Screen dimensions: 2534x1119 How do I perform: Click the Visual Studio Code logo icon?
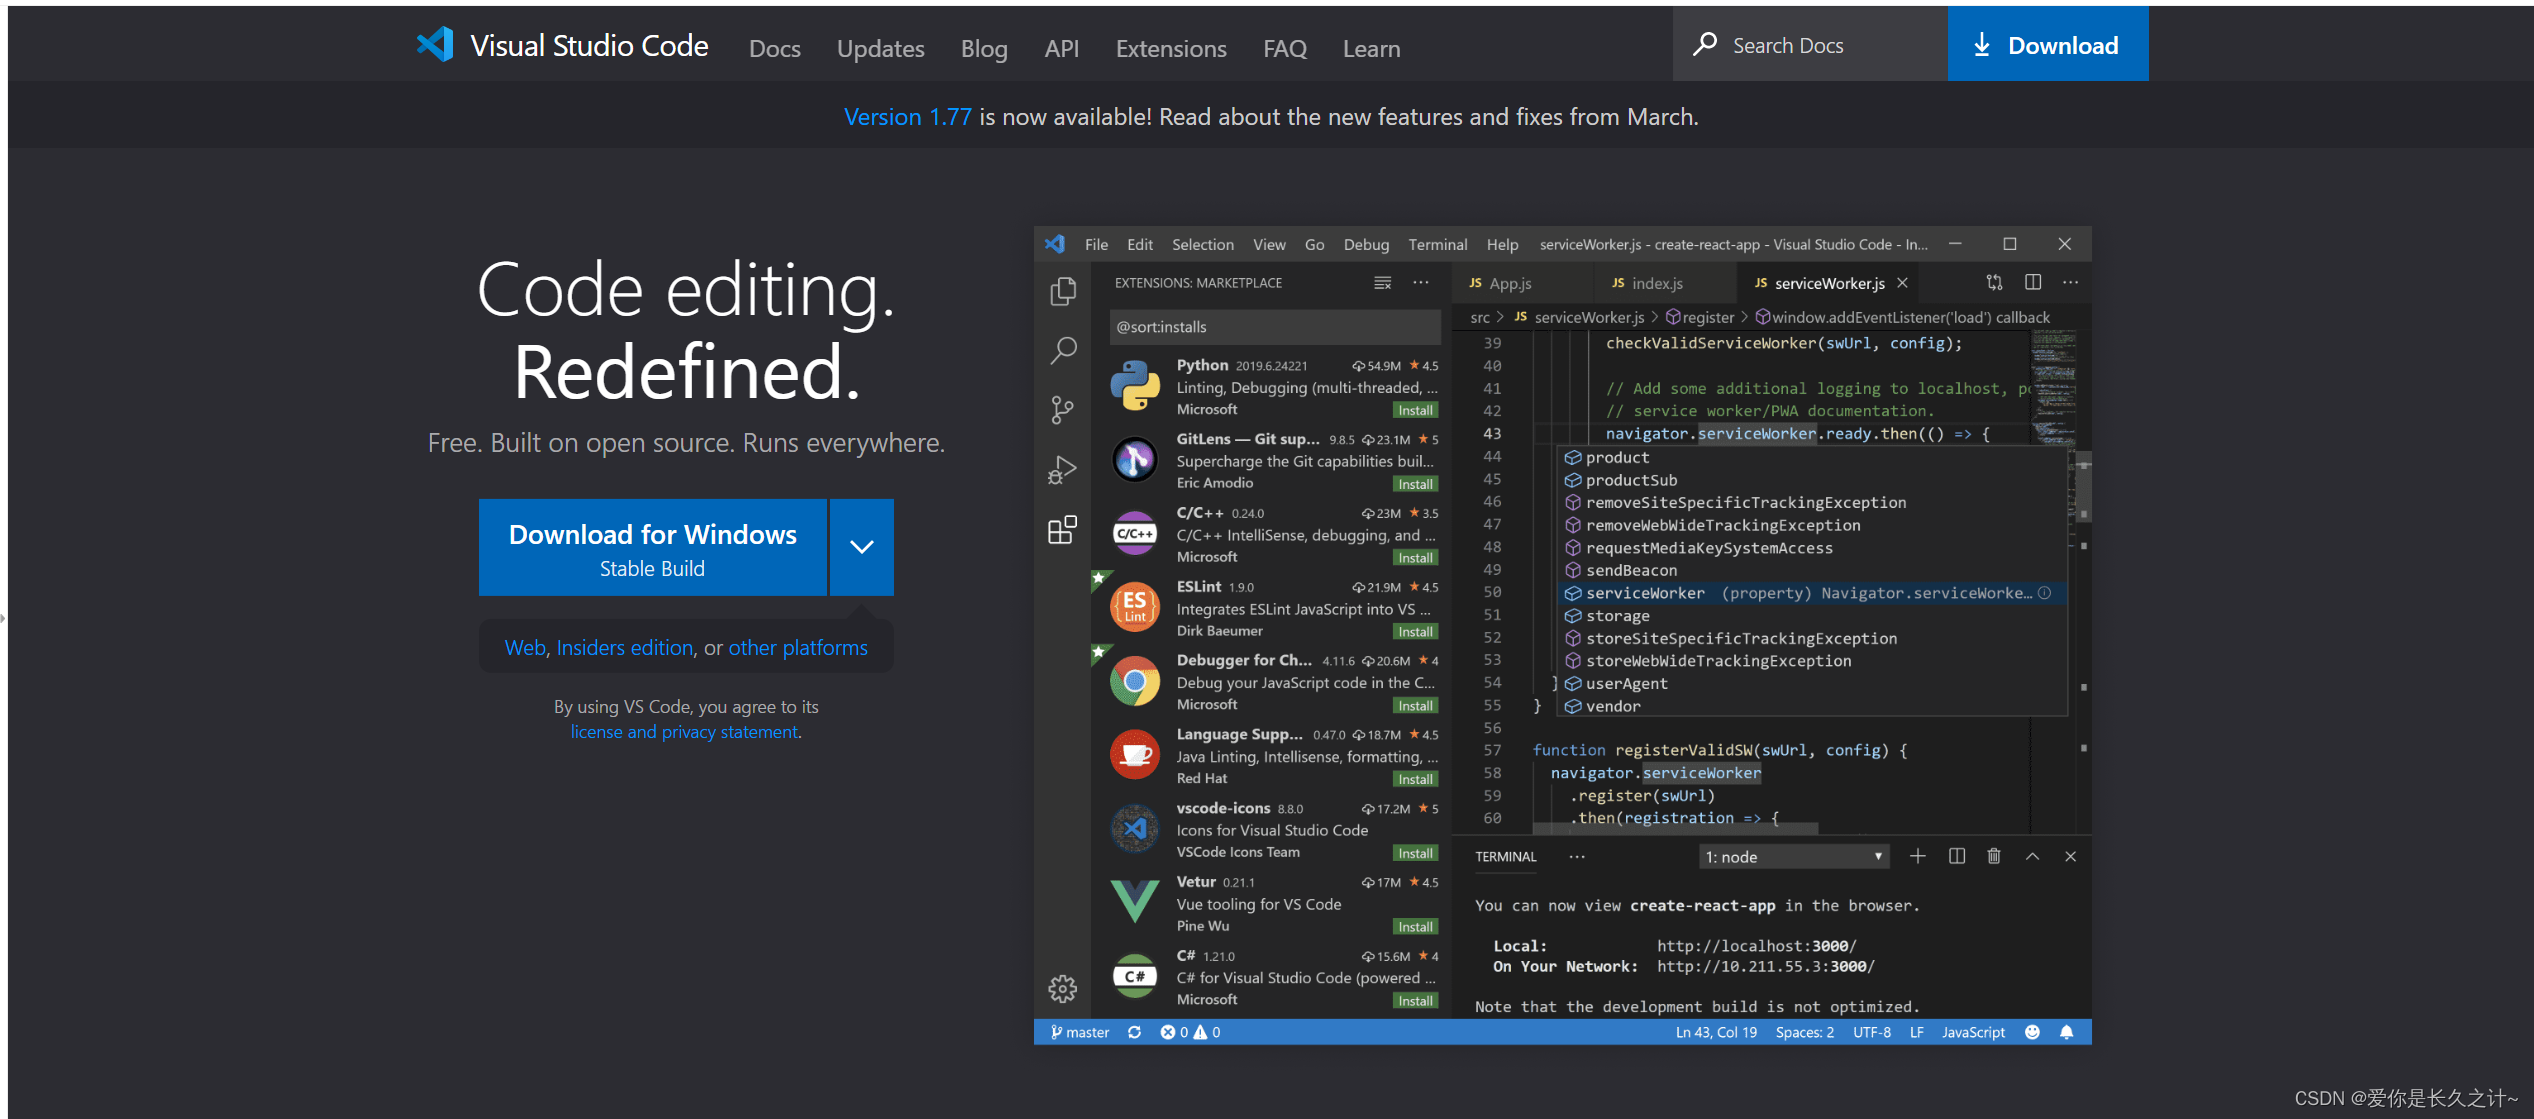(x=435, y=45)
